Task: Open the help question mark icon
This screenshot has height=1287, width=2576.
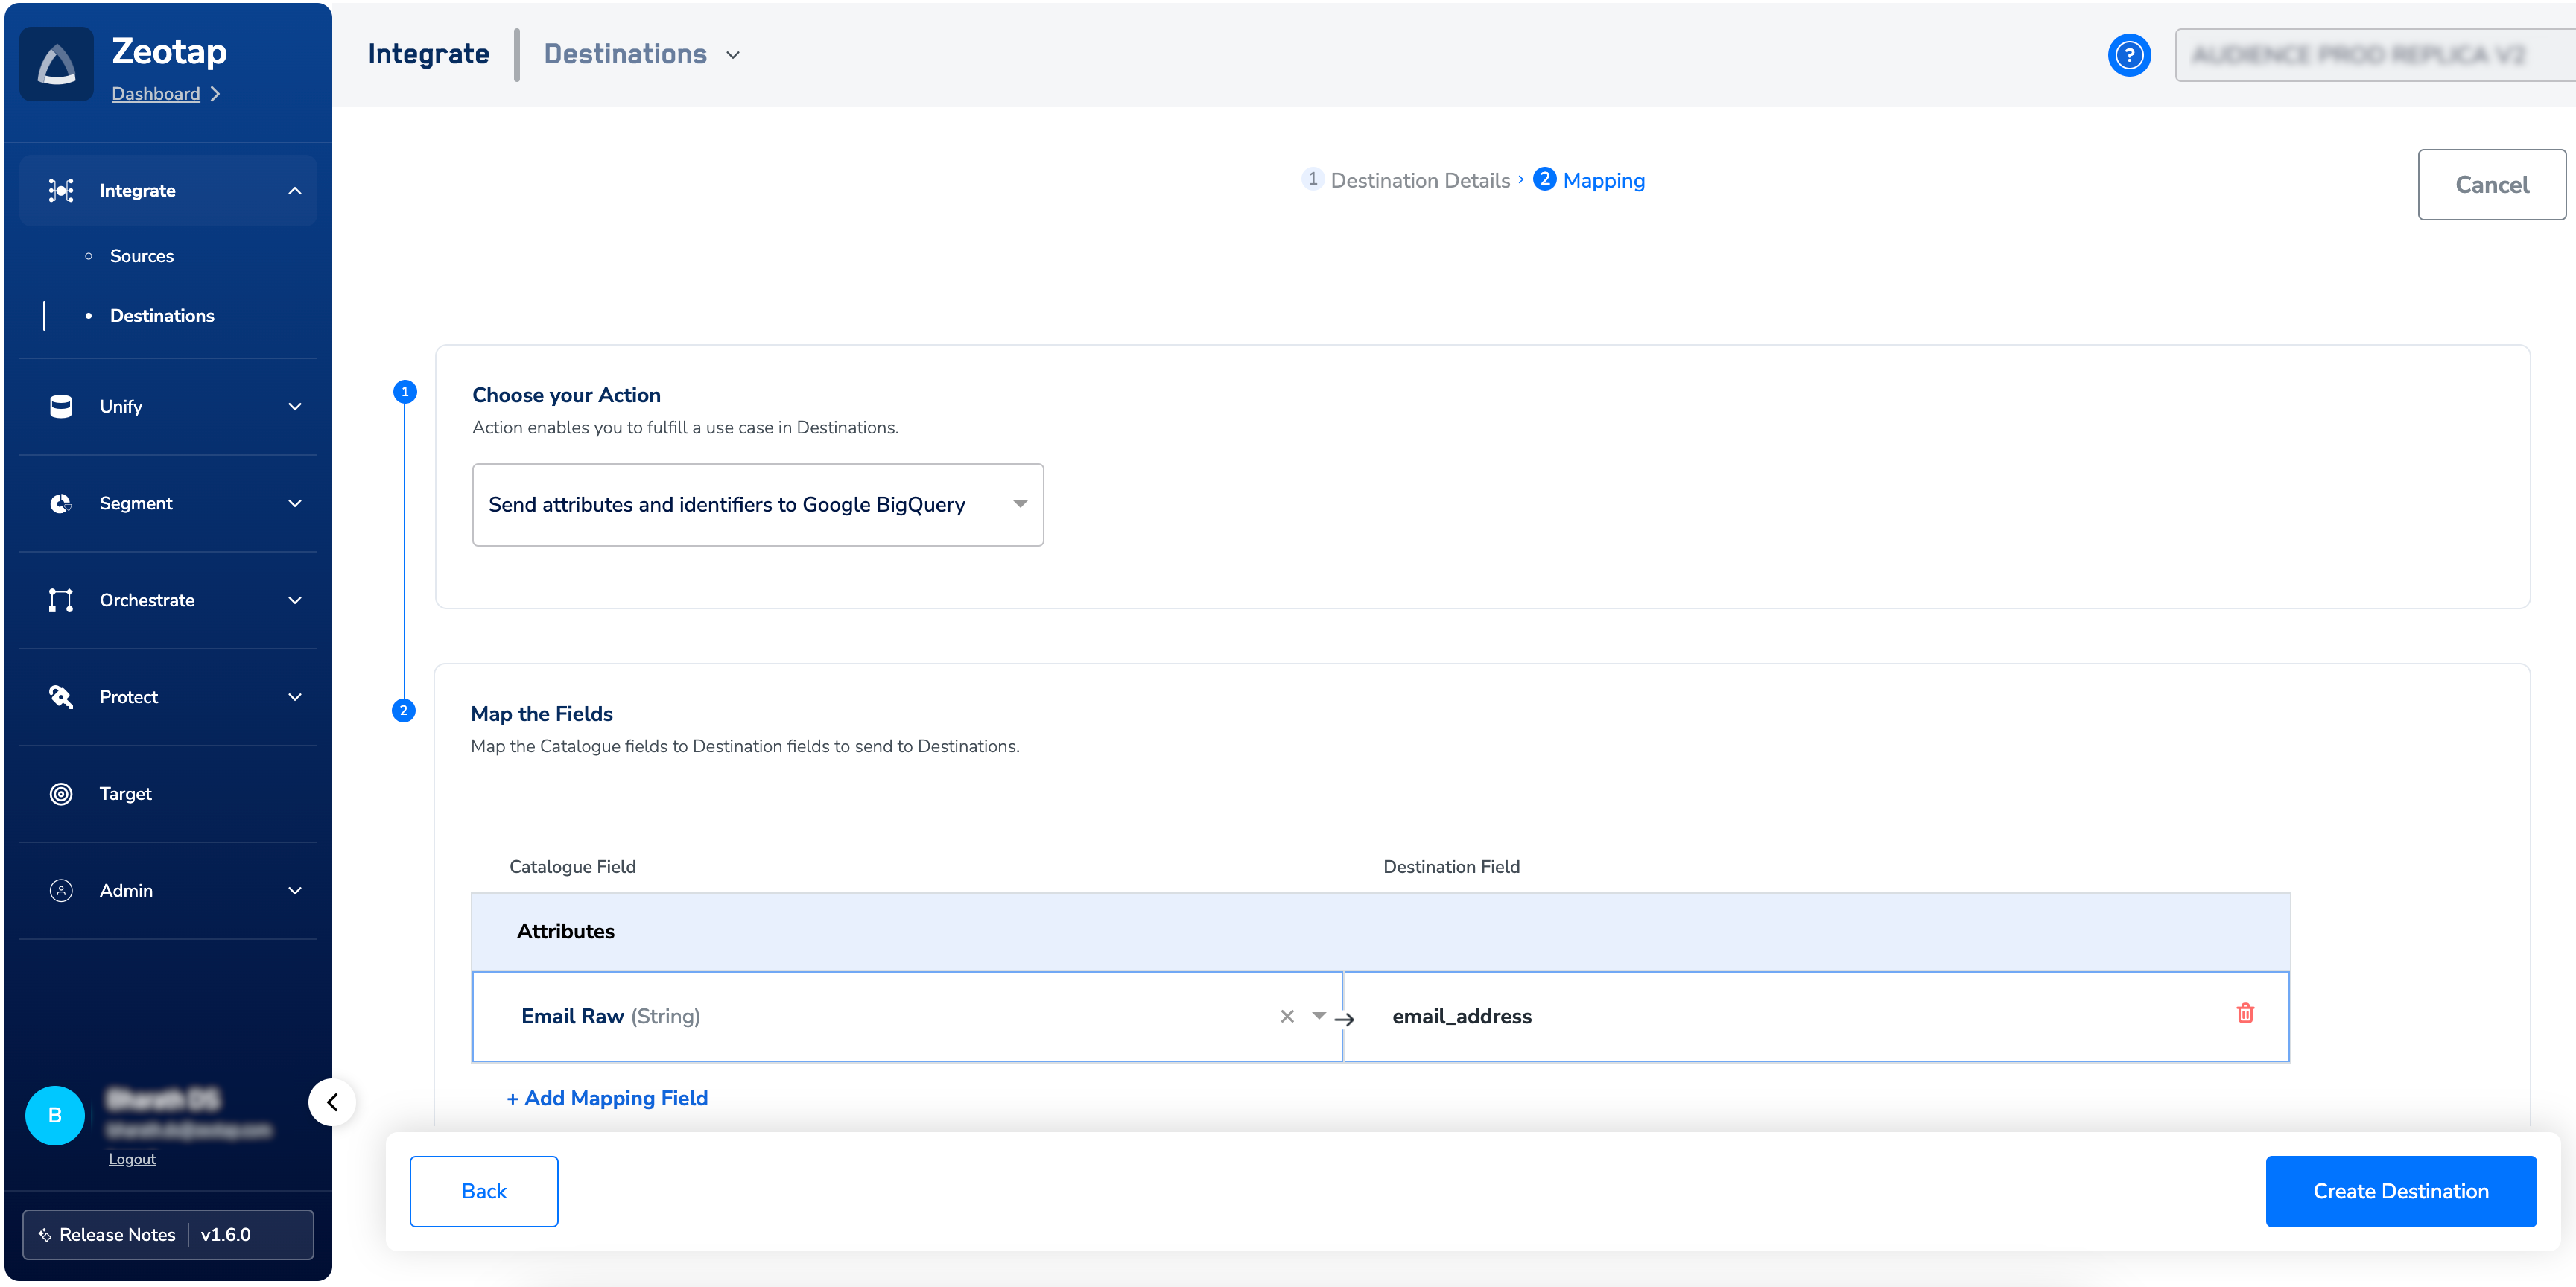Action: (2129, 55)
